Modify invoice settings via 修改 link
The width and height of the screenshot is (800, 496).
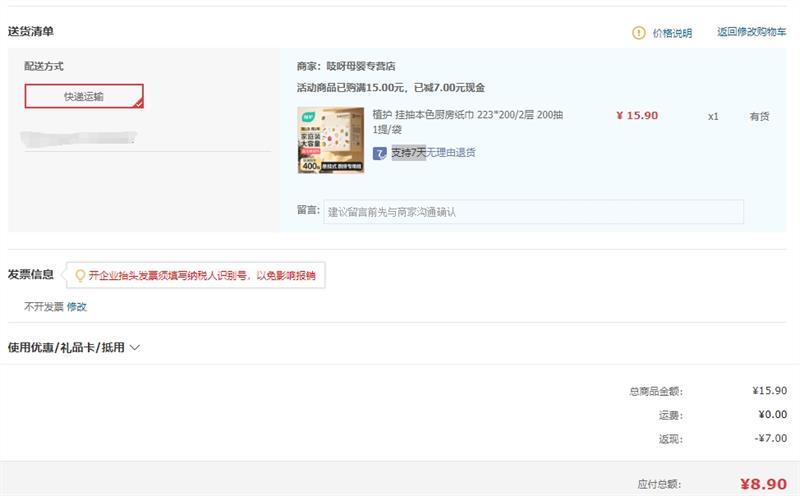(x=77, y=307)
